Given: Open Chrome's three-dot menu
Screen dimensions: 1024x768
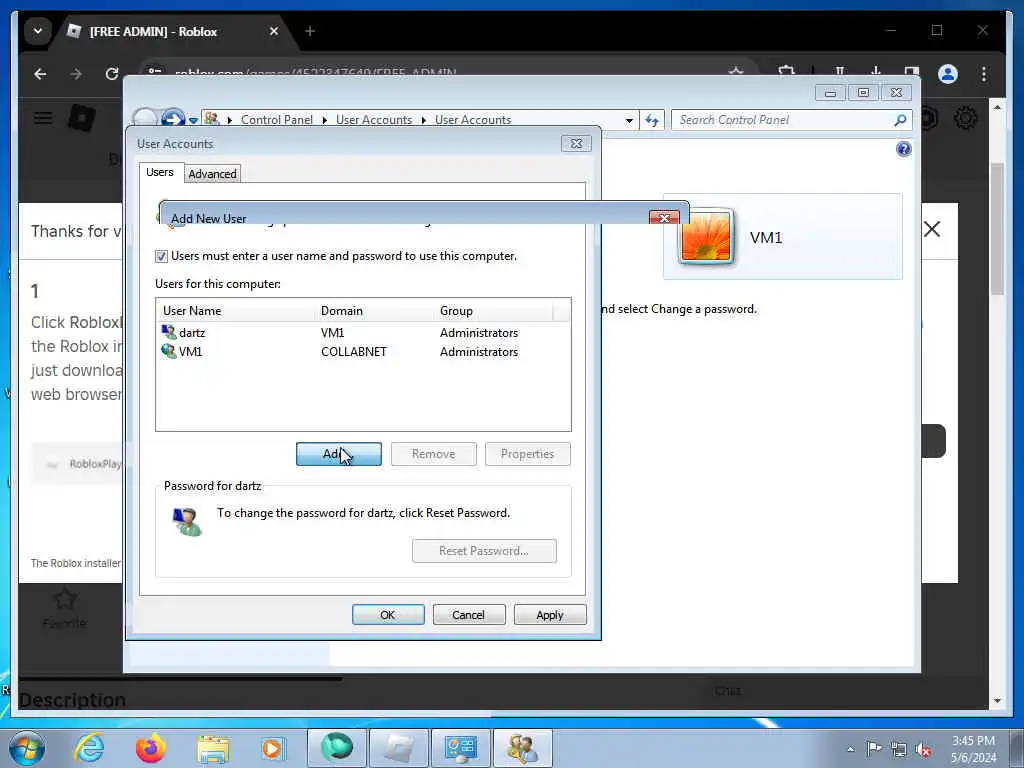Looking at the screenshot, I should [x=984, y=74].
